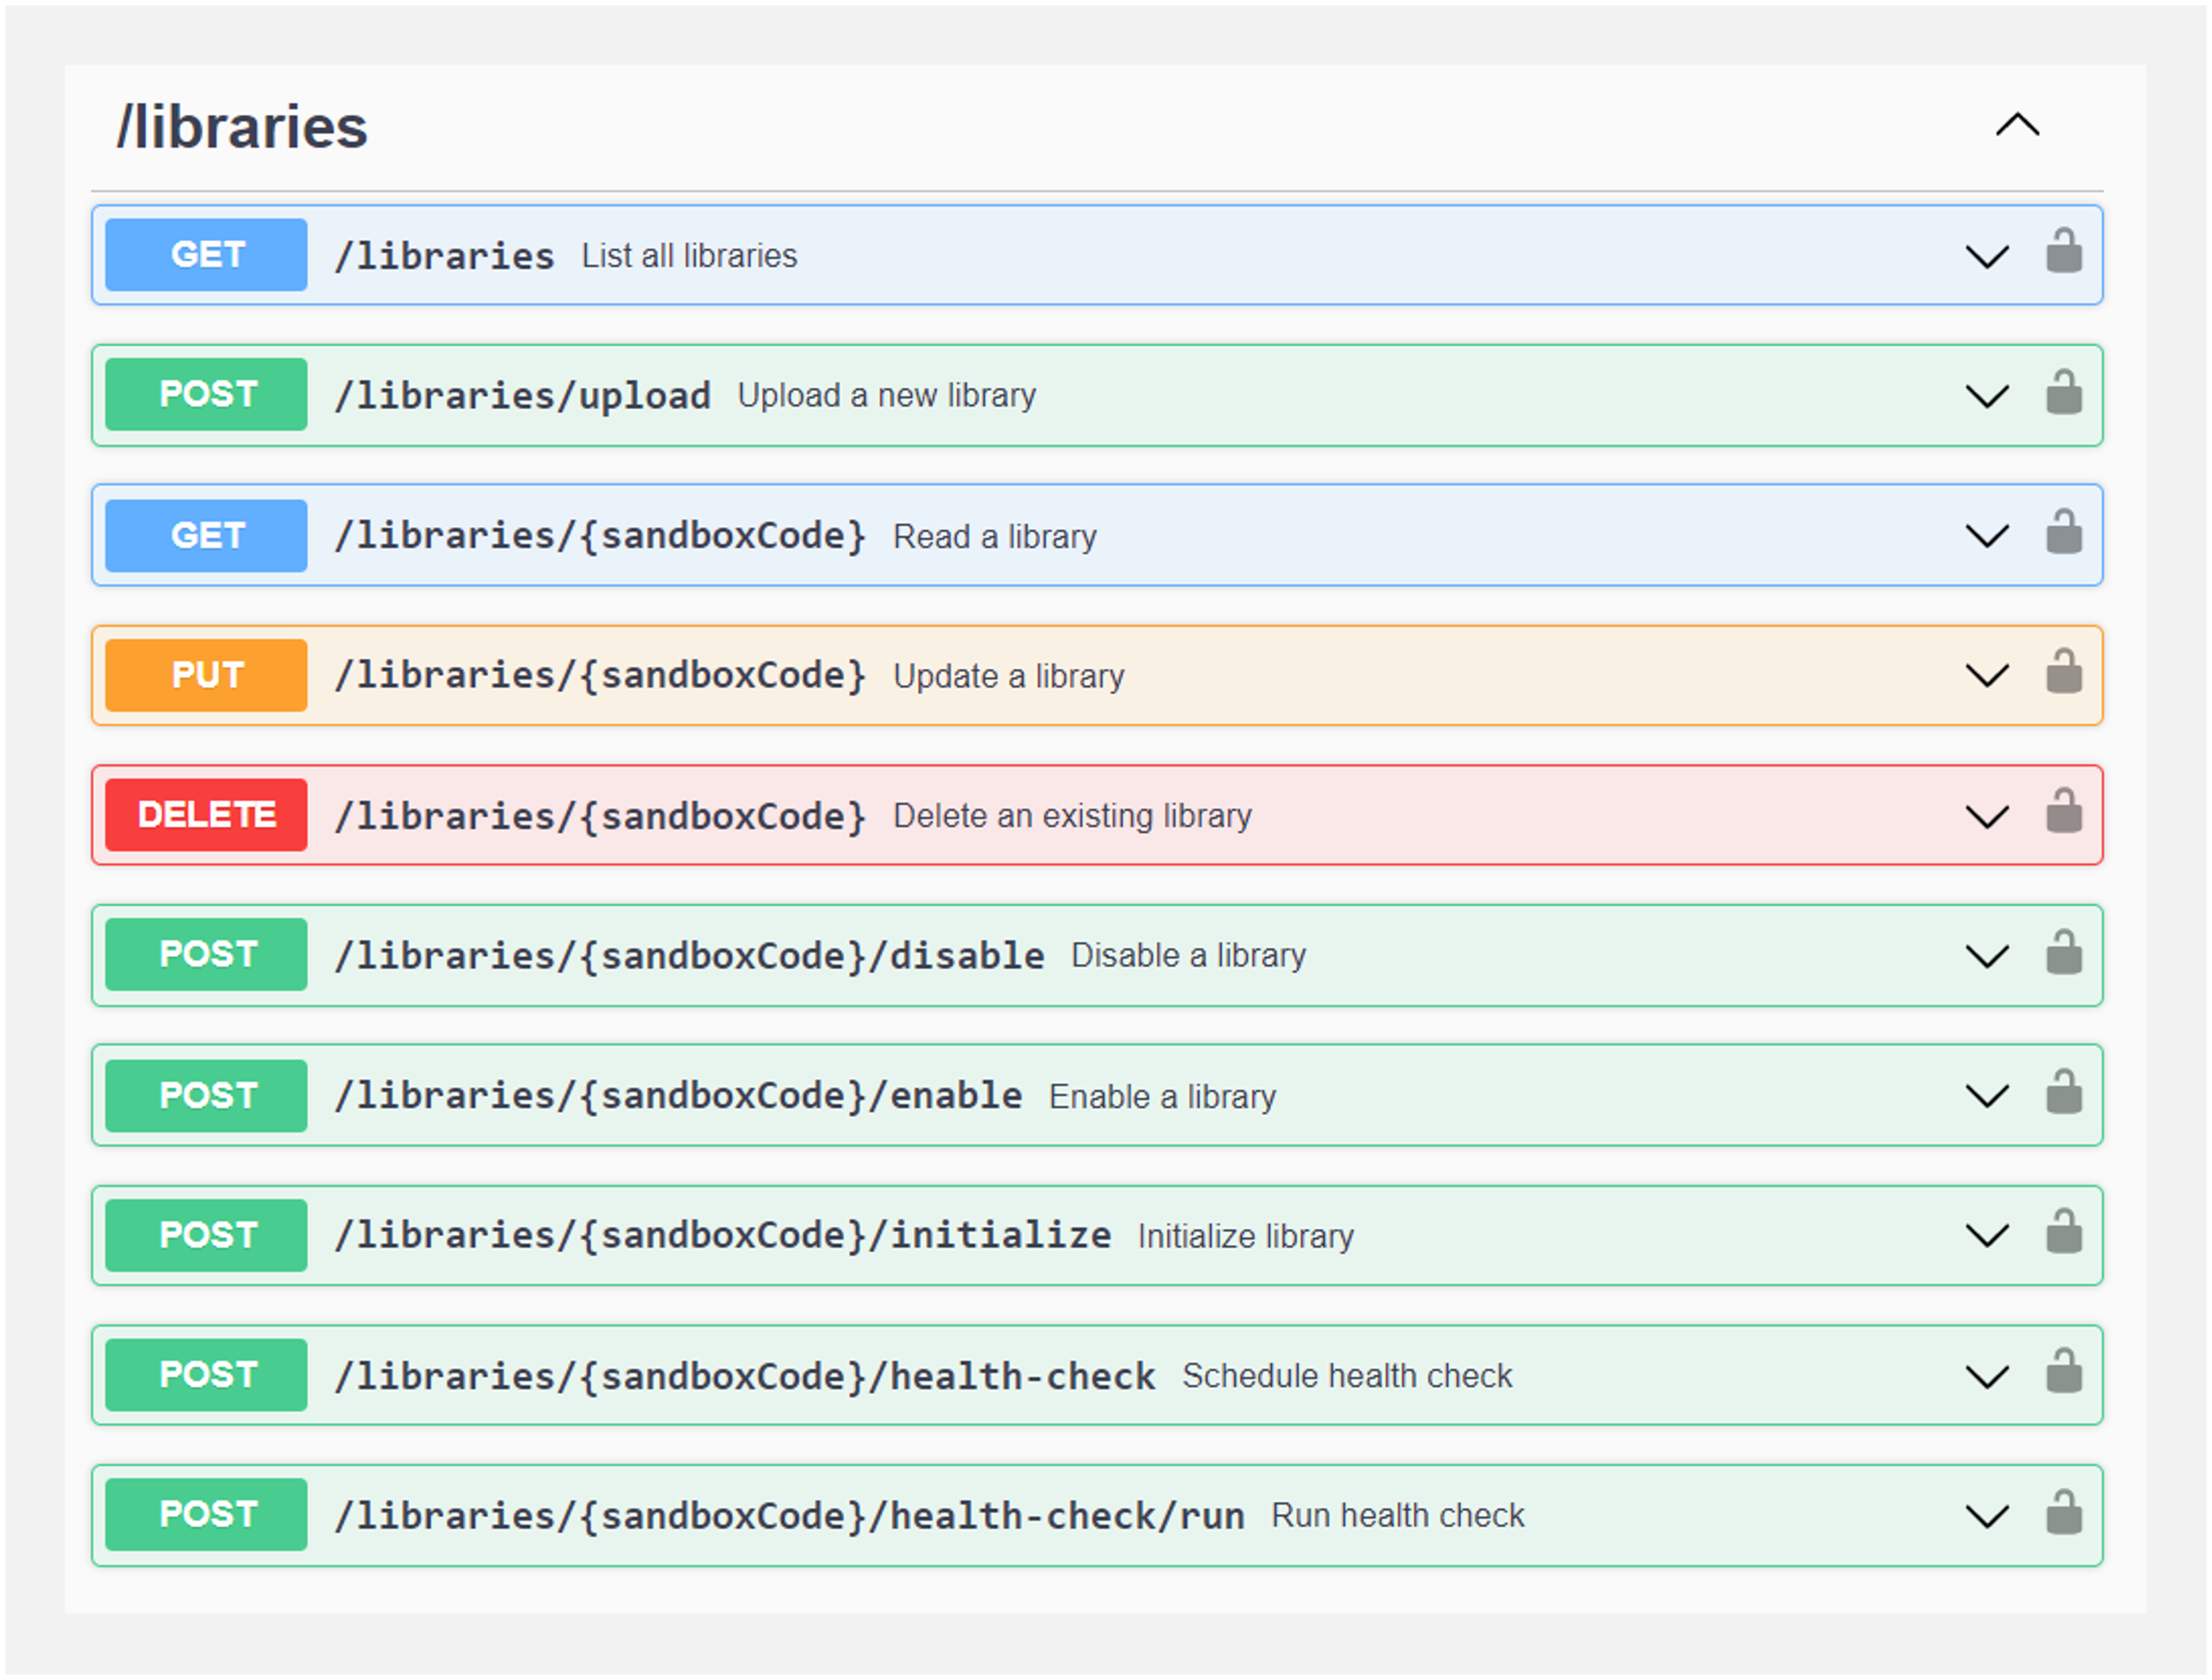2212x1680 pixels.
Task: Expand Disable a library with its chevron
Action: [1987, 957]
